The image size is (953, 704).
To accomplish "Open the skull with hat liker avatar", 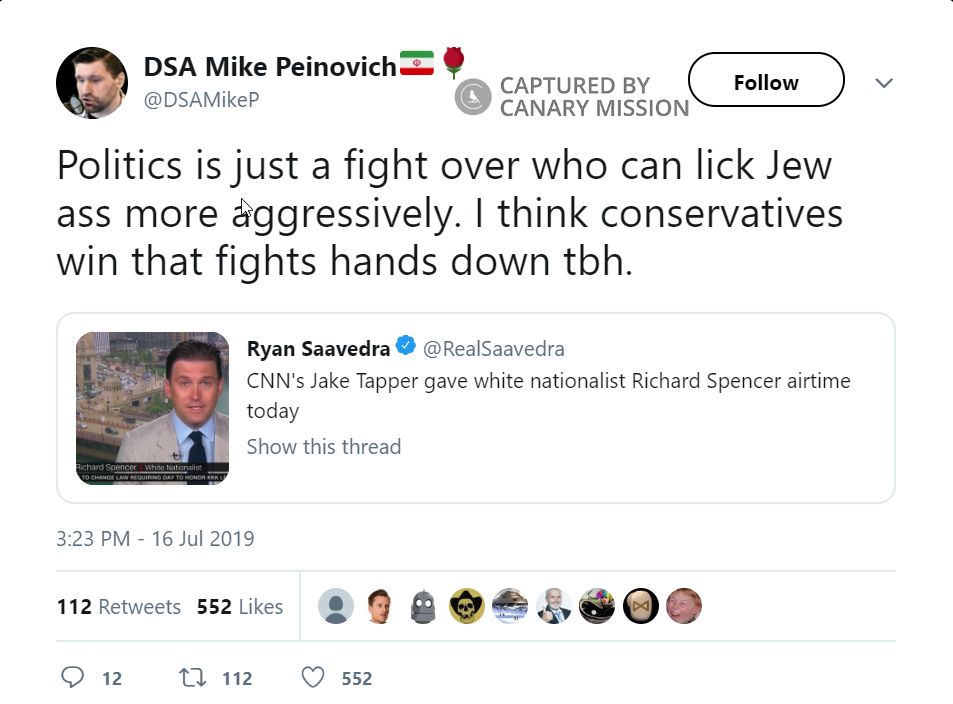I will [467, 606].
